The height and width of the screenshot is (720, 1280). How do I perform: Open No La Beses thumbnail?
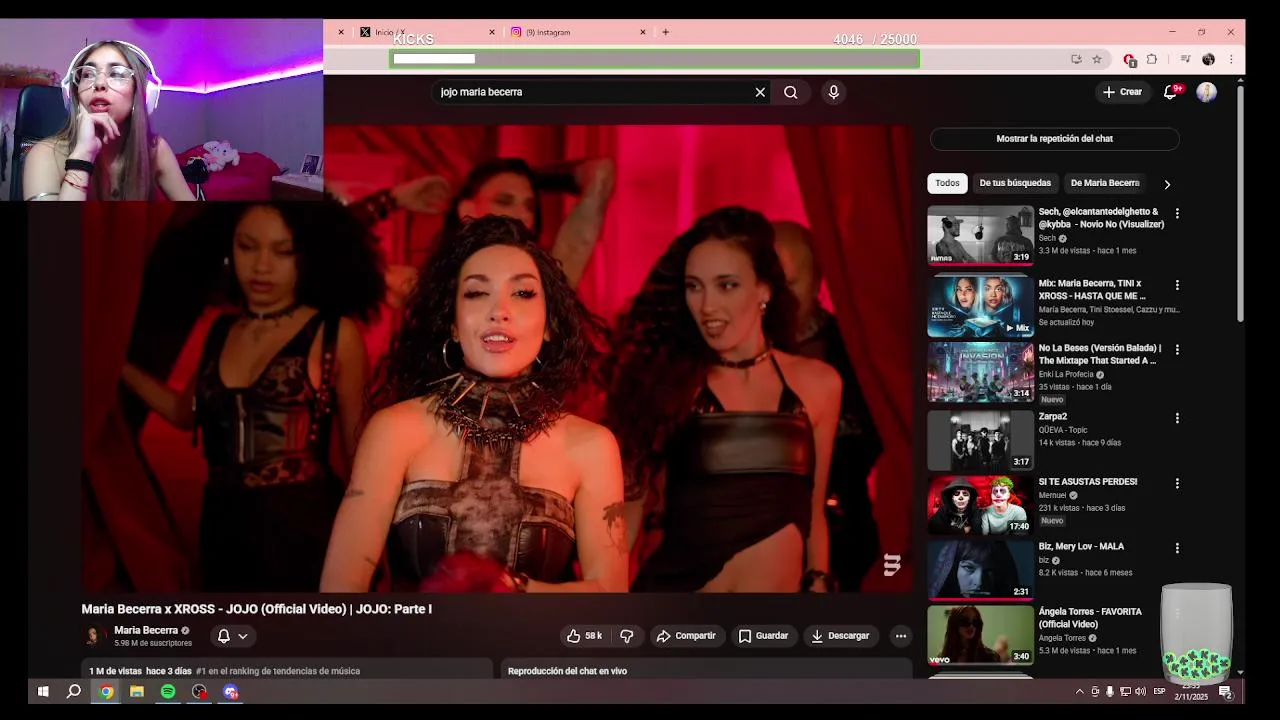(980, 372)
